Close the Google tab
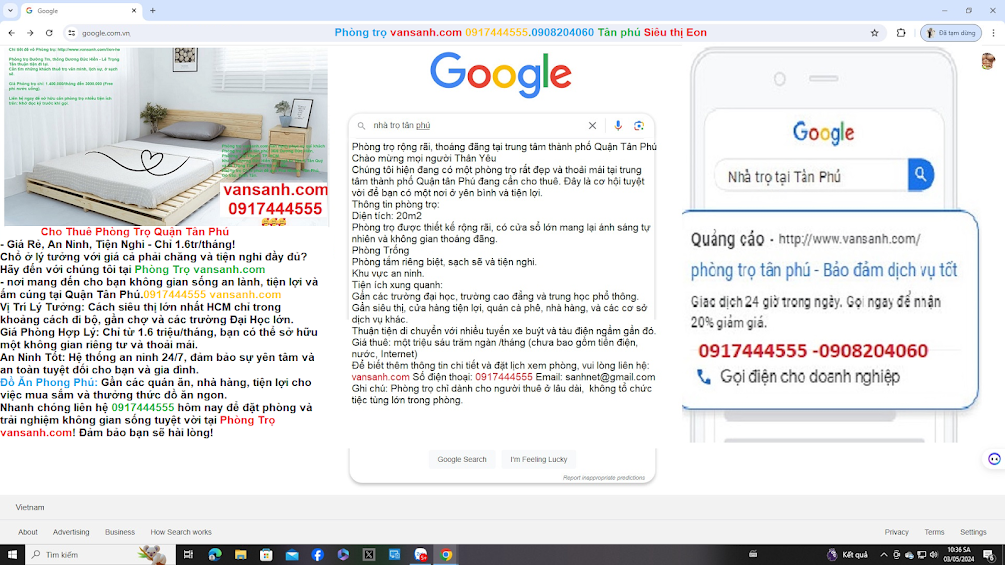The height and width of the screenshot is (565, 1005). click(133, 11)
